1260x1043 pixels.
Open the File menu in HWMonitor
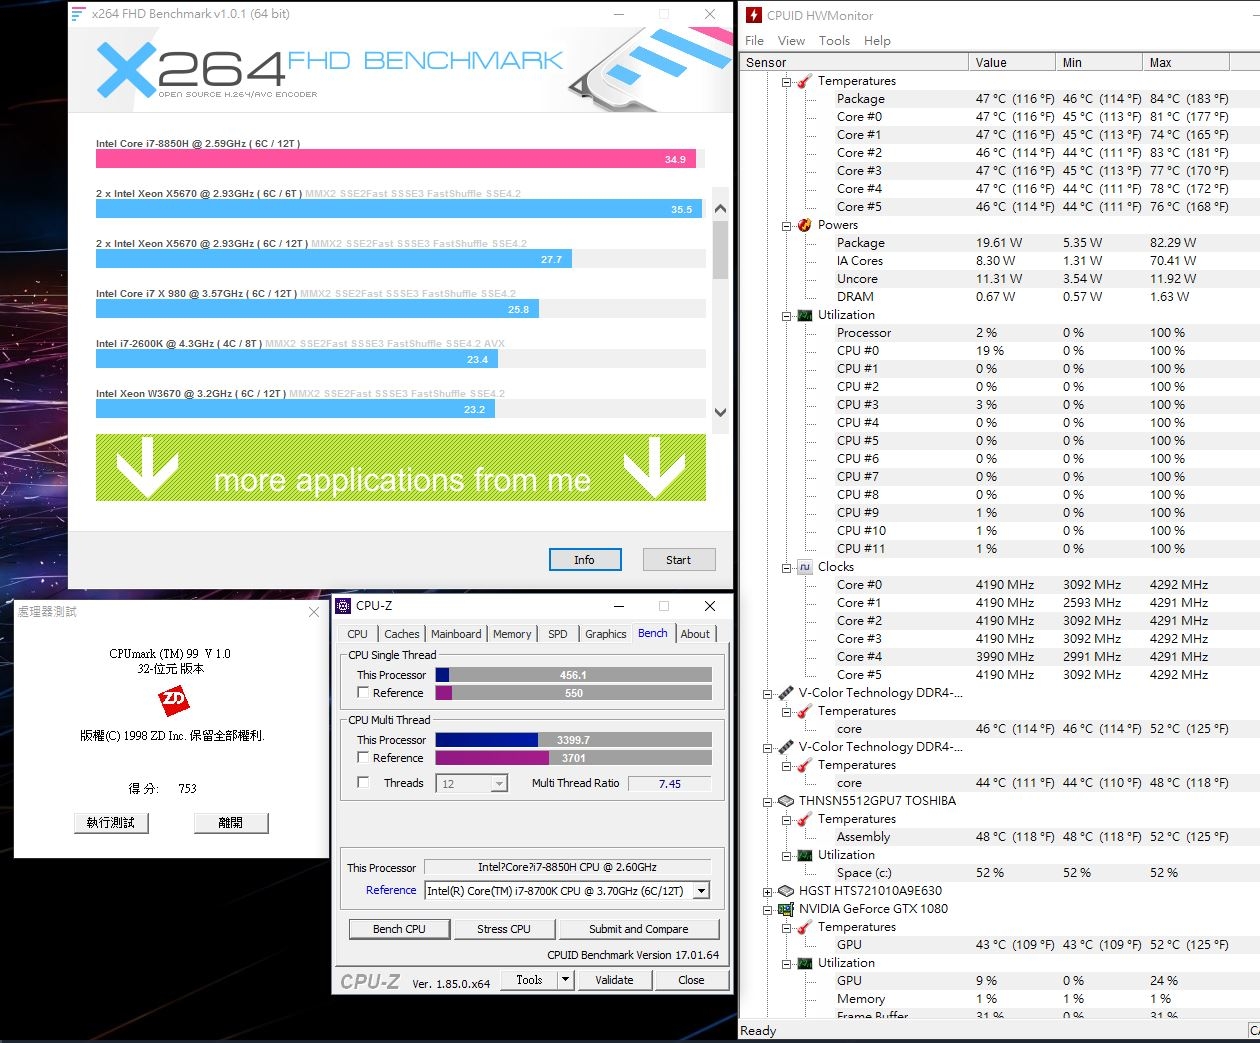[755, 41]
